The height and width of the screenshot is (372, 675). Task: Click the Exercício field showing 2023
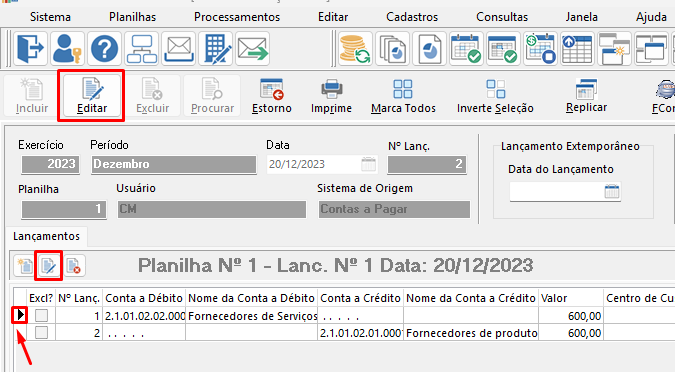50,164
